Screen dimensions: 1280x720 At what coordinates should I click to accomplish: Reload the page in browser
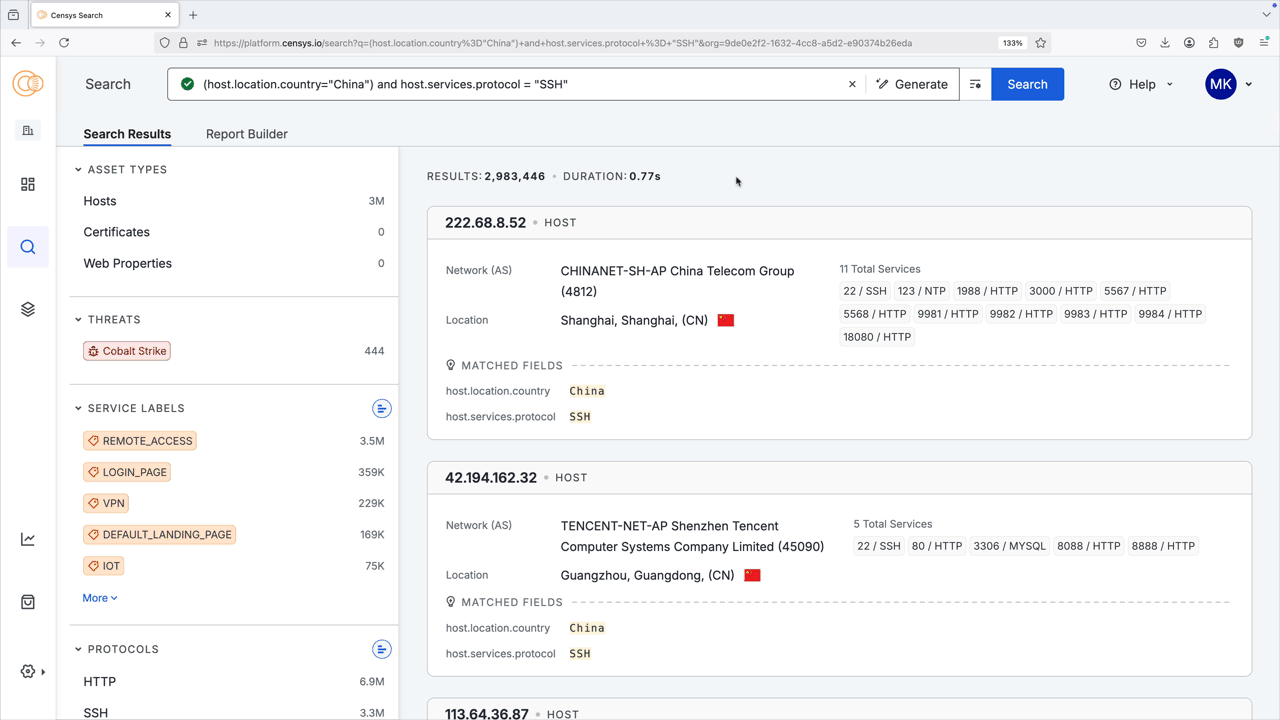[64, 43]
